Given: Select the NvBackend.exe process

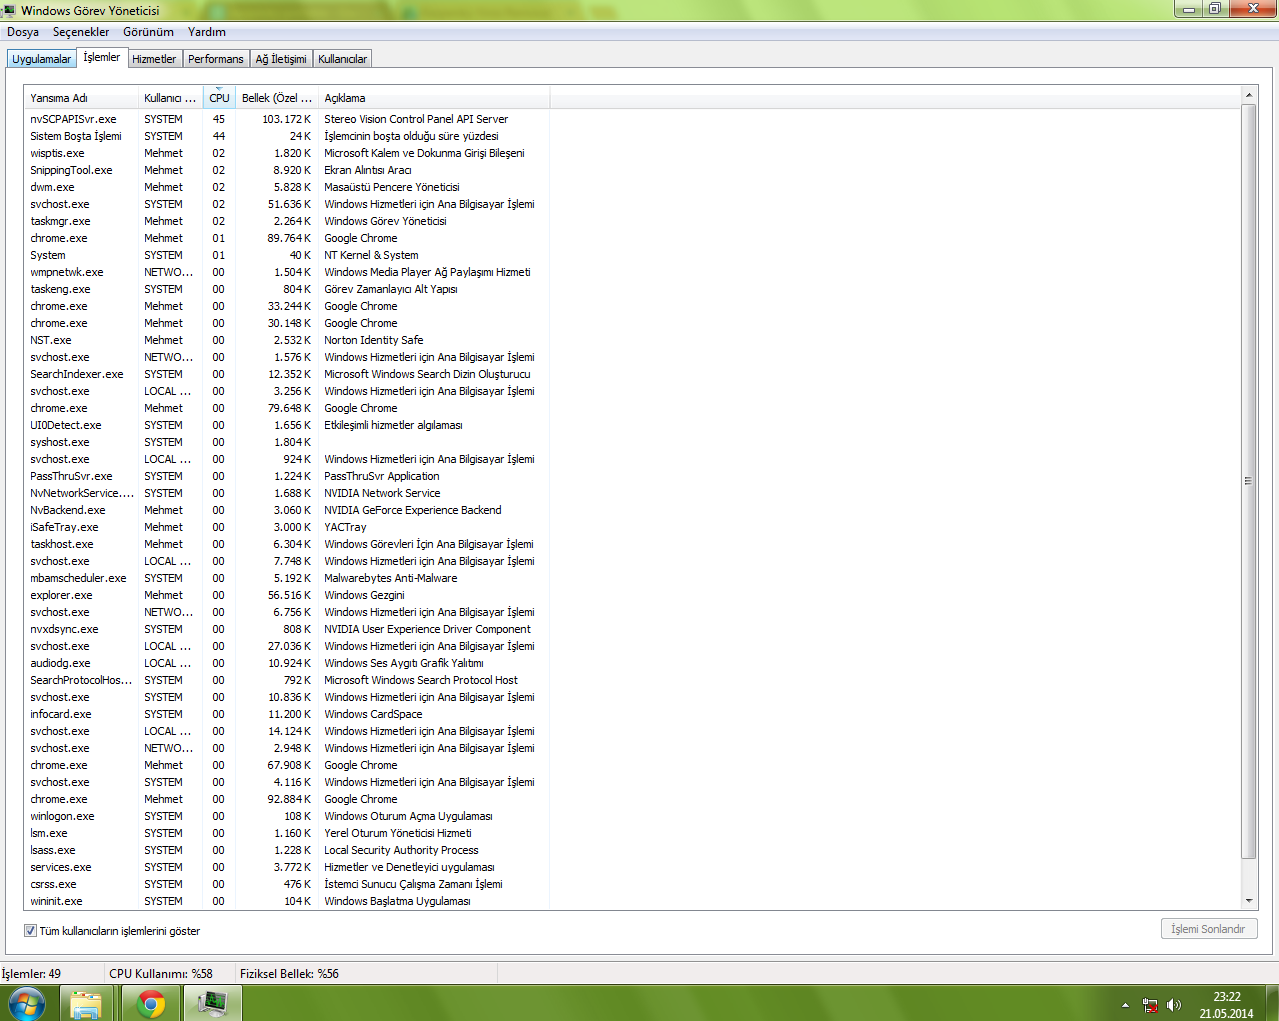Looking at the screenshot, I should point(287,510).
